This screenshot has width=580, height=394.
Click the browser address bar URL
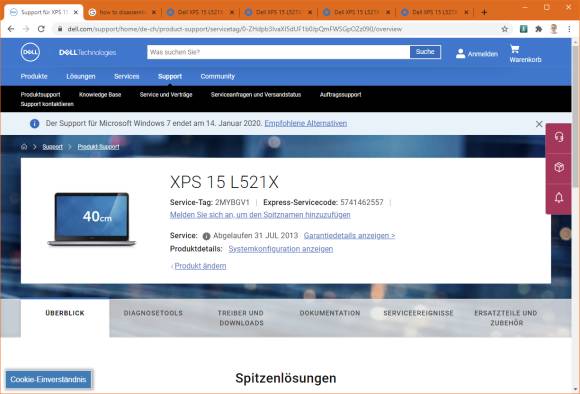coord(235,29)
